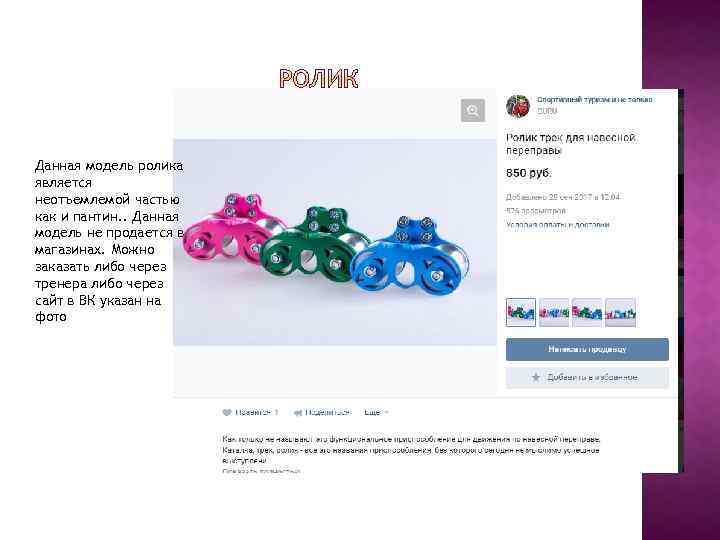Click the megaphone share icon near Поделиться
The width and height of the screenshot is (720, 540).
click(x=298, y=413)
